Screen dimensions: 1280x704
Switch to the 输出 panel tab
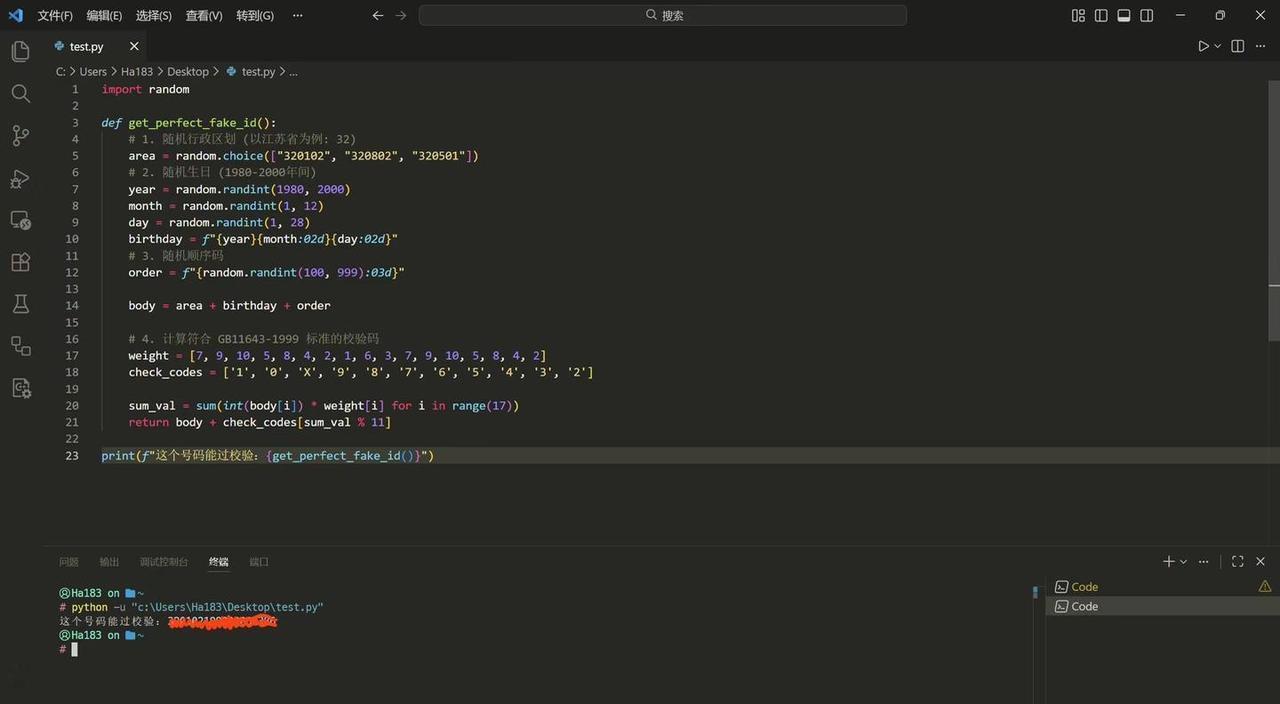click(x=109, y=562)
